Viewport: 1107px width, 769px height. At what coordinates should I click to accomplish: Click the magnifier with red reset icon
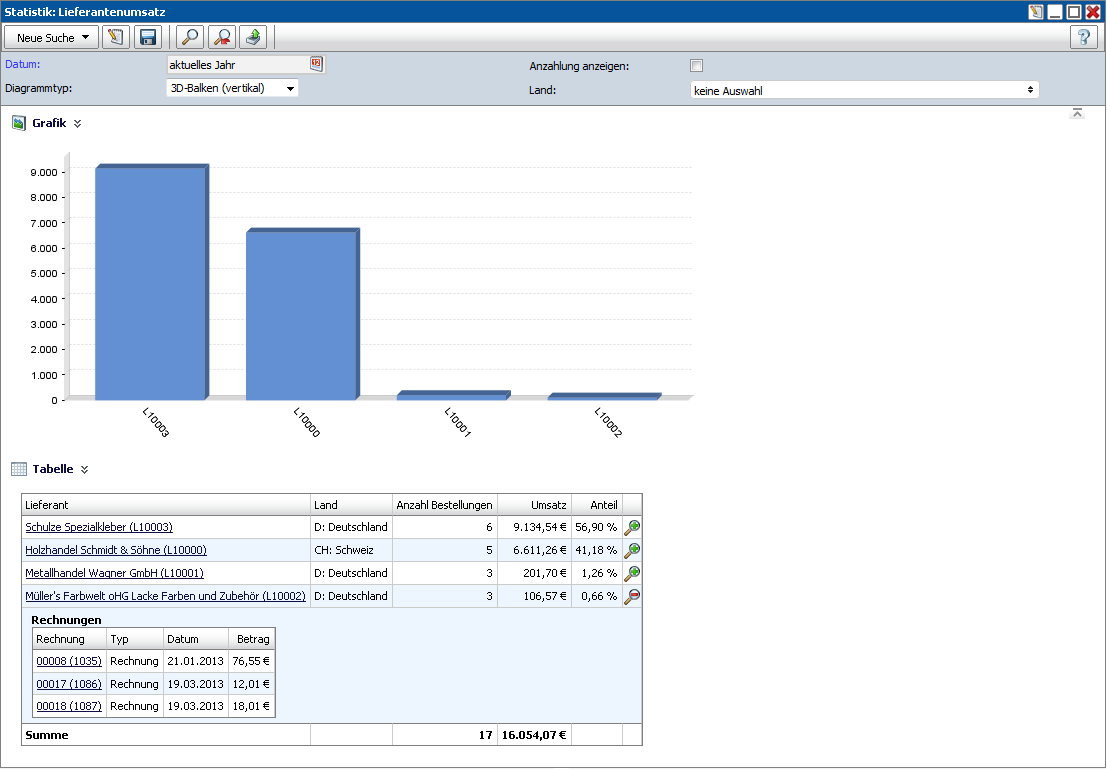(x=223, y=38)
